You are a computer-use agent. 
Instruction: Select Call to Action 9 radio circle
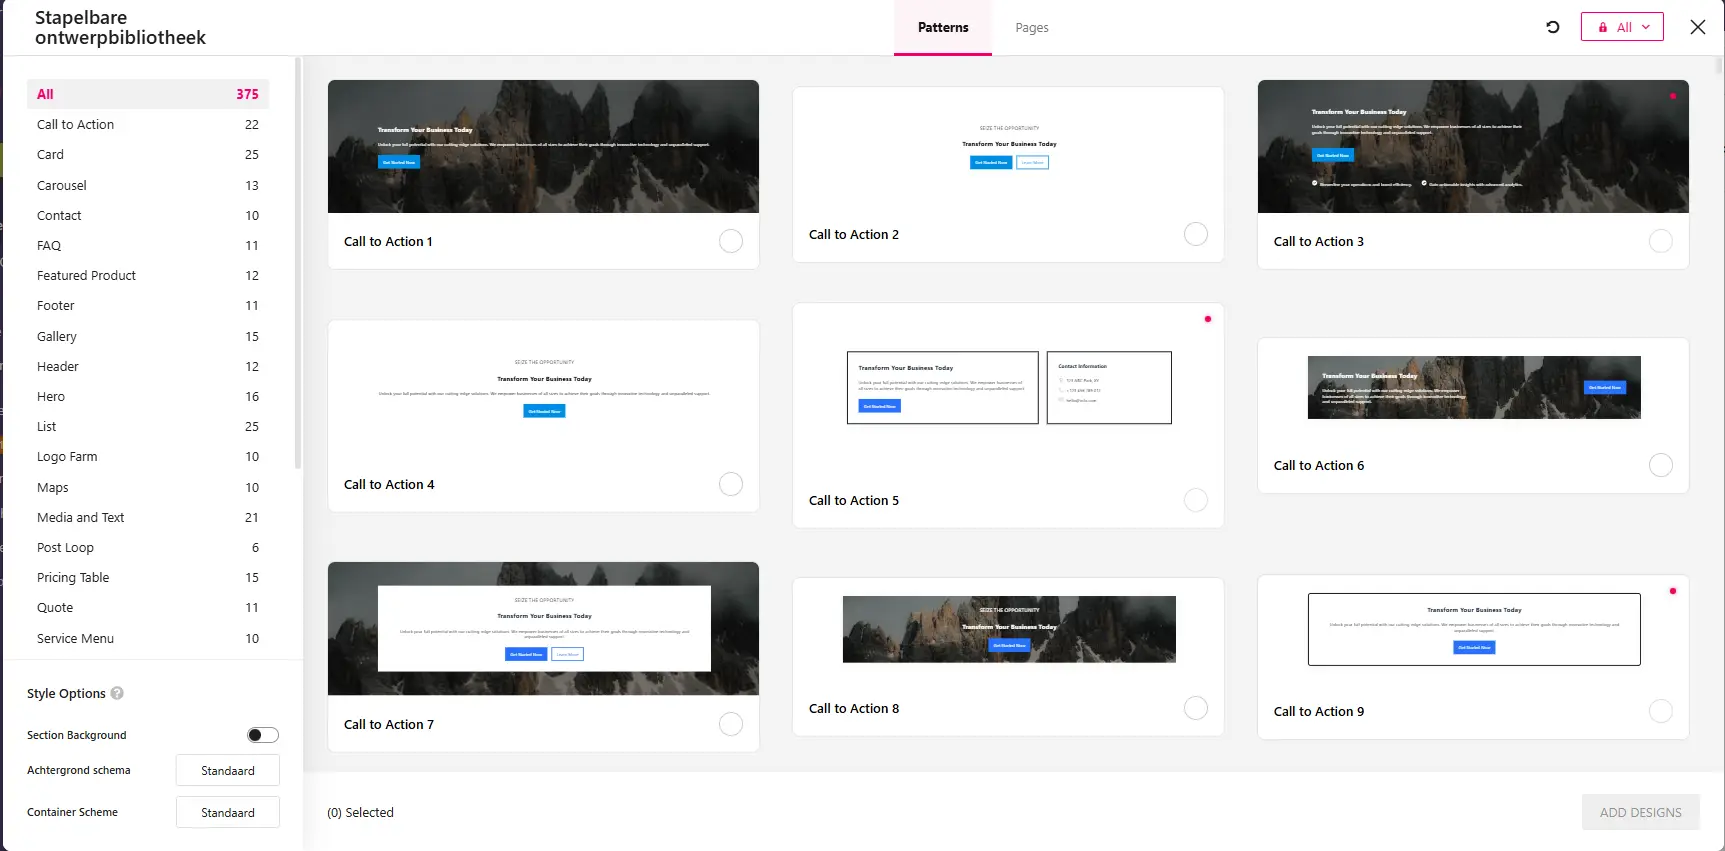pyautogui.click(x=1661, y=711)
